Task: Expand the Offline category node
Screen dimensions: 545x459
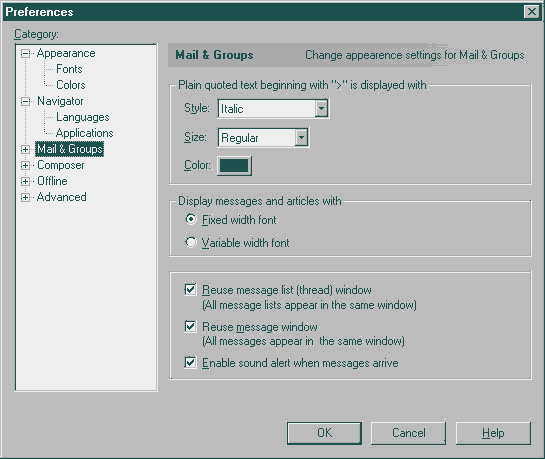Action: tap(25, 181)
